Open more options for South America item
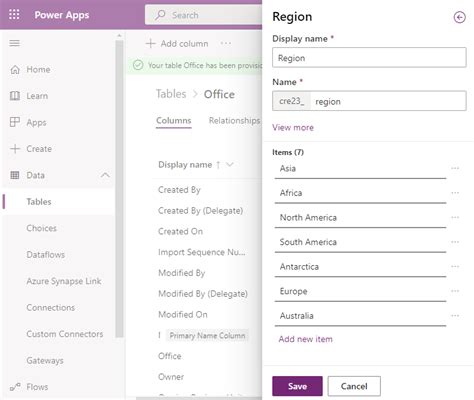474x400 pixels. [x=455, y=242]
